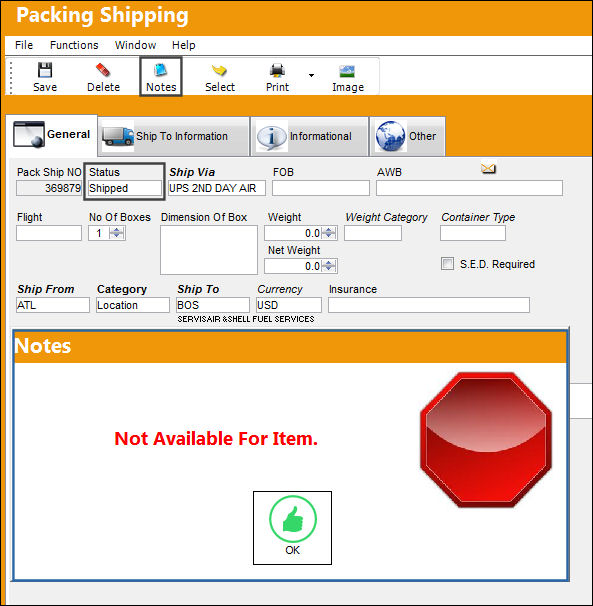Click the Weight Category label
The image size is (593, 606).
[386, 217]
